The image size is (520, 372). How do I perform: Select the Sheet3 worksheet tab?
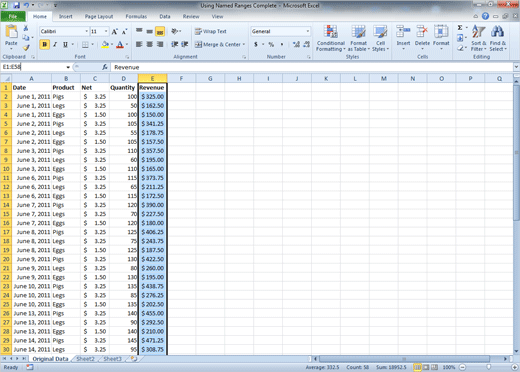113,359
